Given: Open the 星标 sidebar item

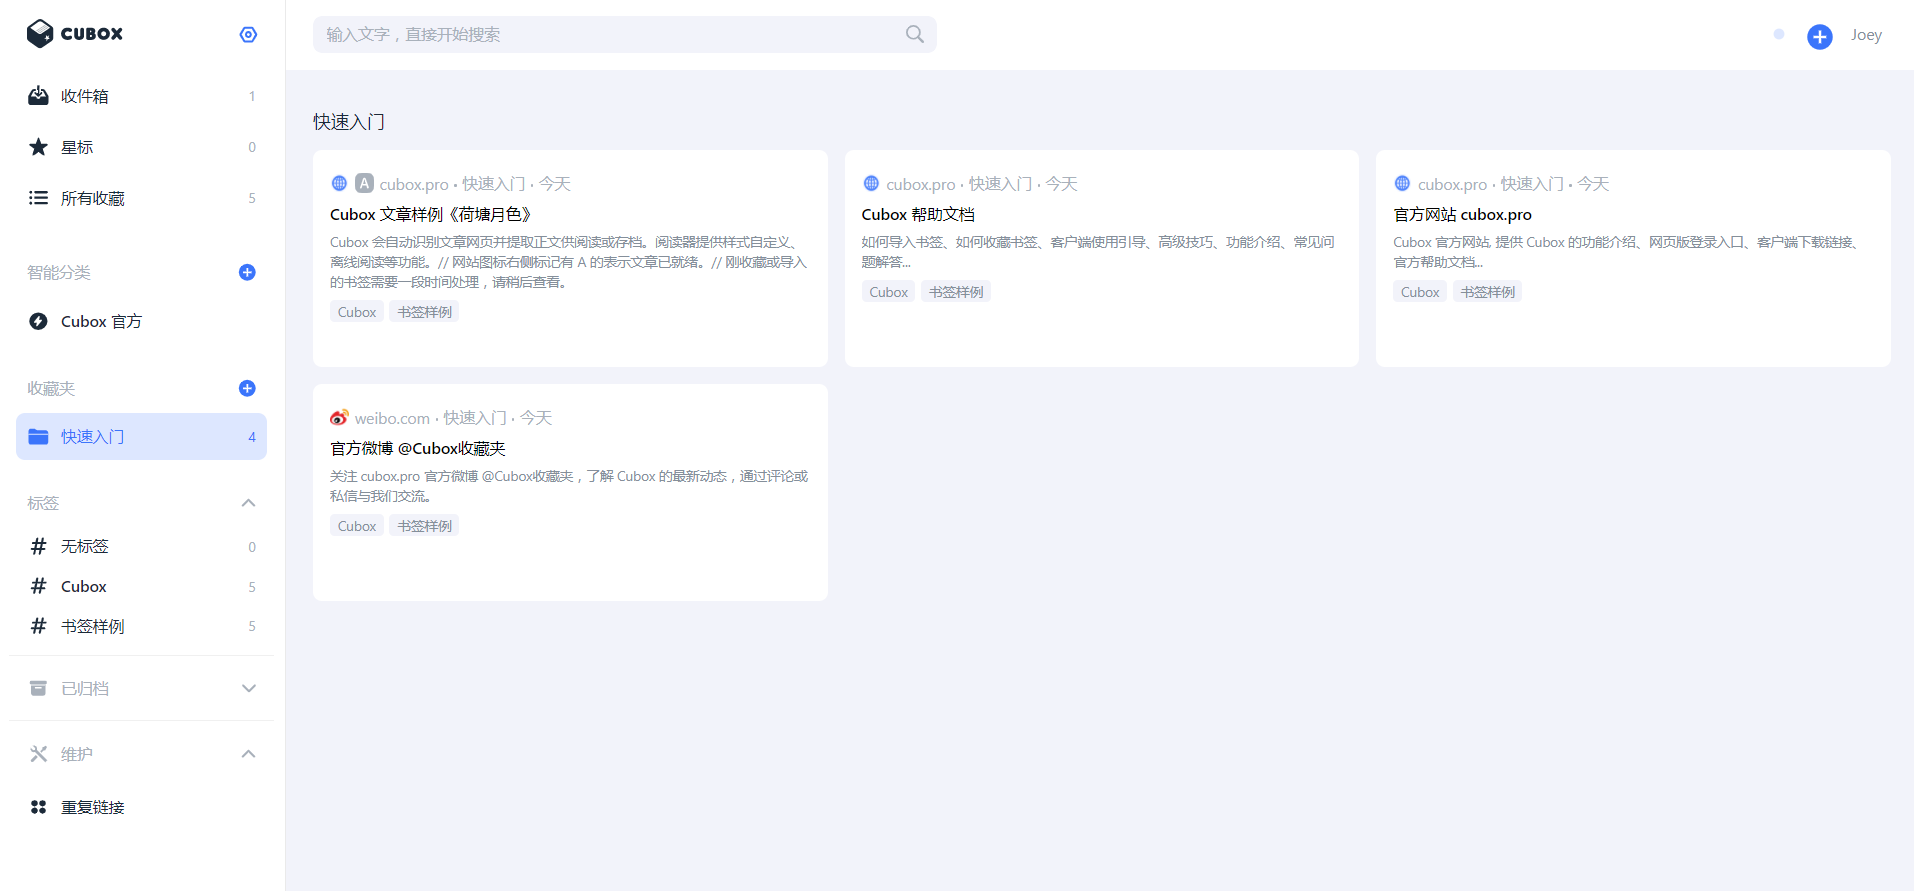Looking at the screenshot, I should 141,147.
